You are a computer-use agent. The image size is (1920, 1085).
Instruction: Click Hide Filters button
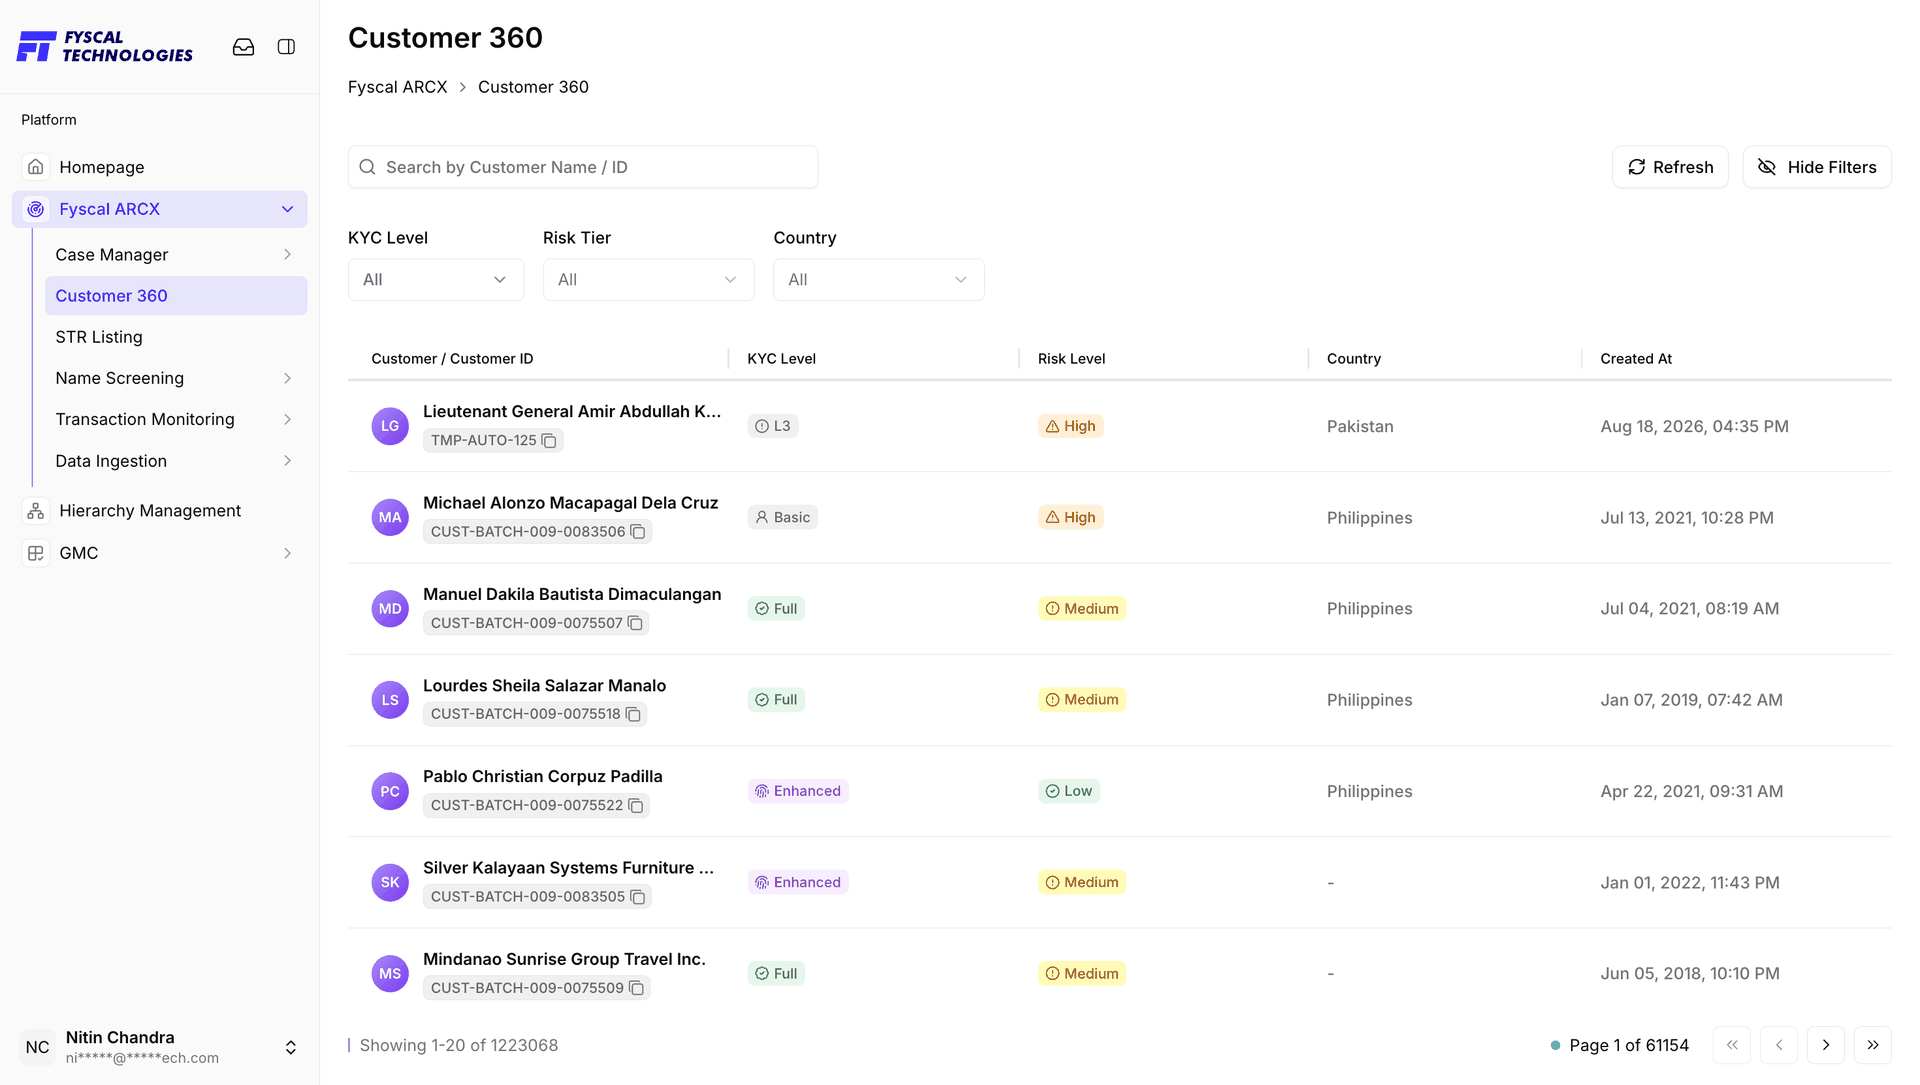pyautogui.click(x=1817, y=167)
